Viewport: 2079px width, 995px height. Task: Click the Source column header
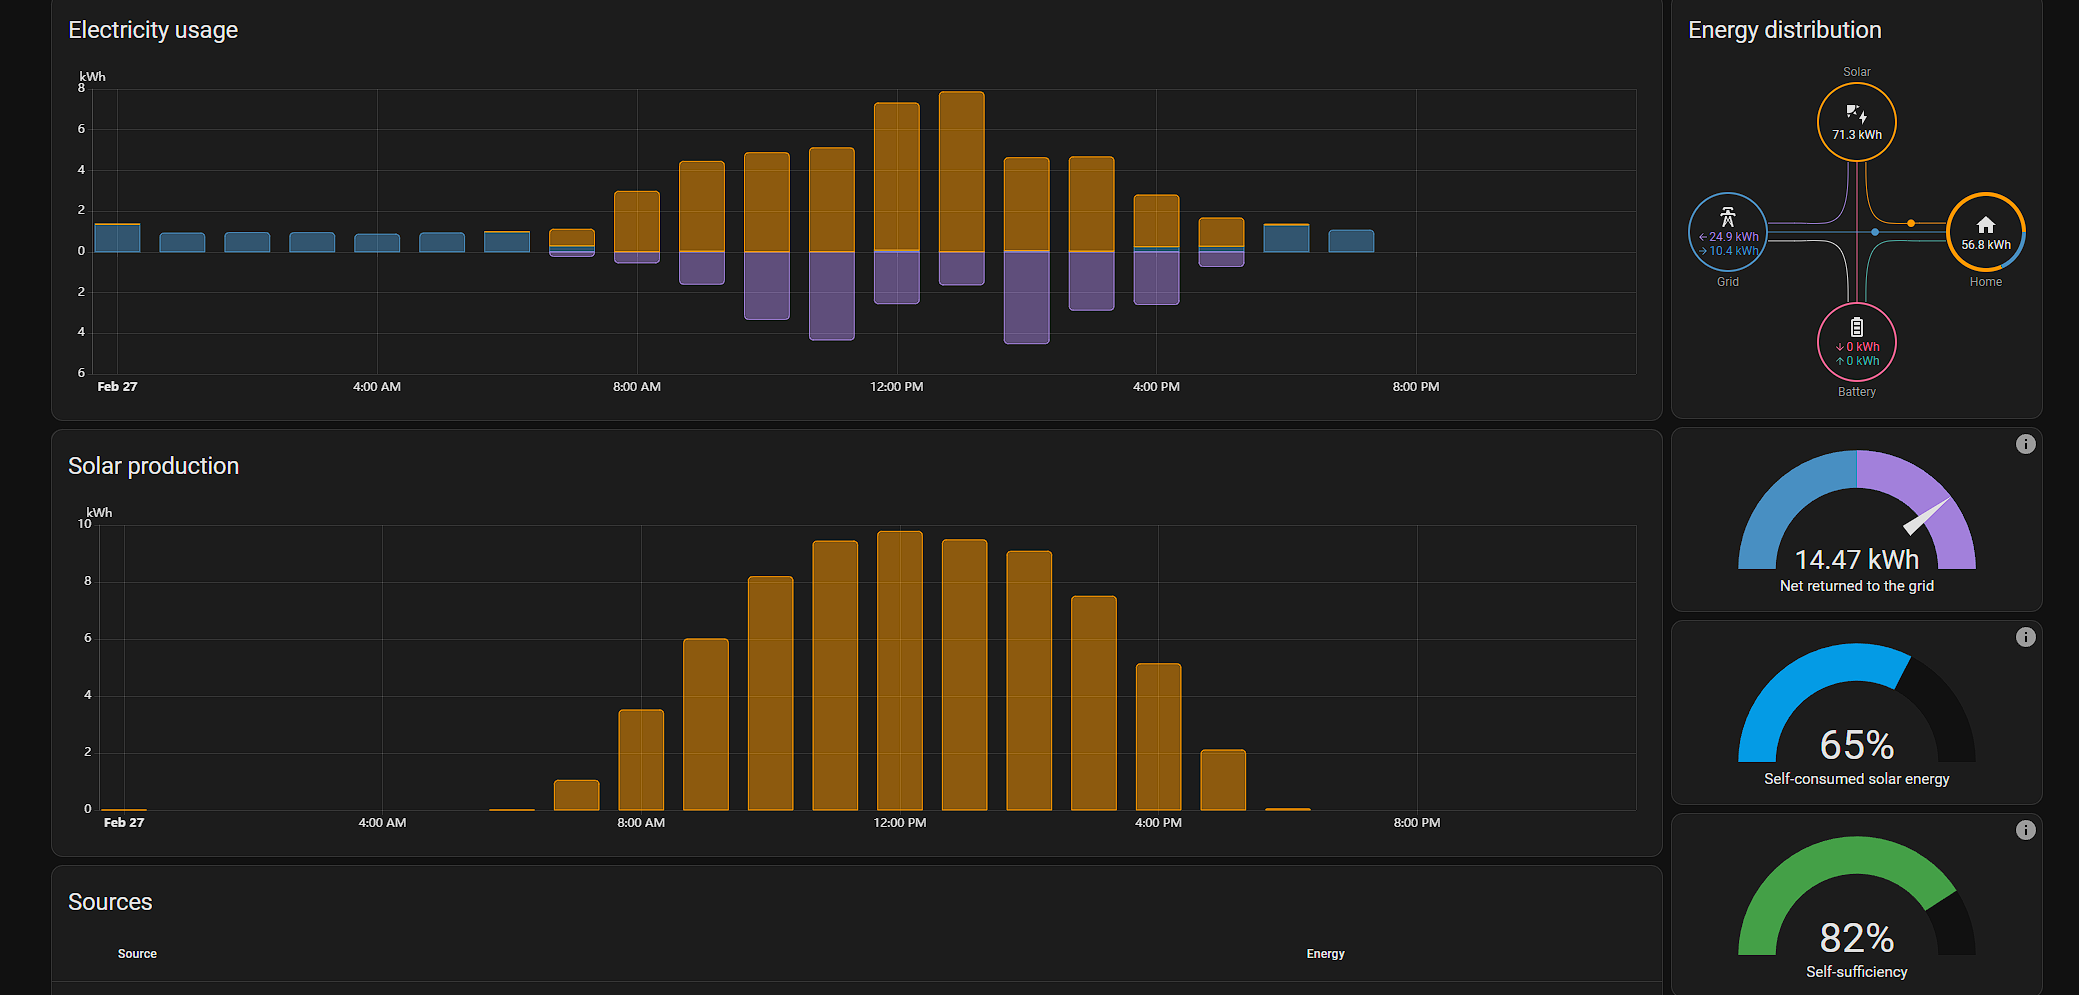point(137,954)
